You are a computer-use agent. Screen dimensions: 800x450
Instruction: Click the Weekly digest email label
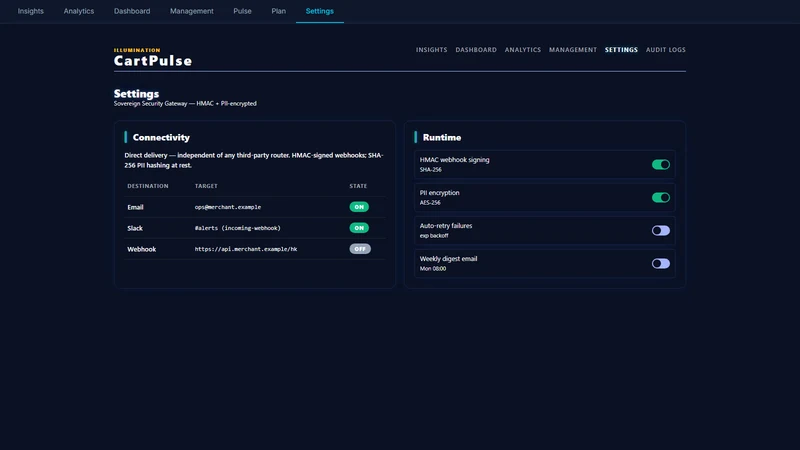tap(448, 259)
